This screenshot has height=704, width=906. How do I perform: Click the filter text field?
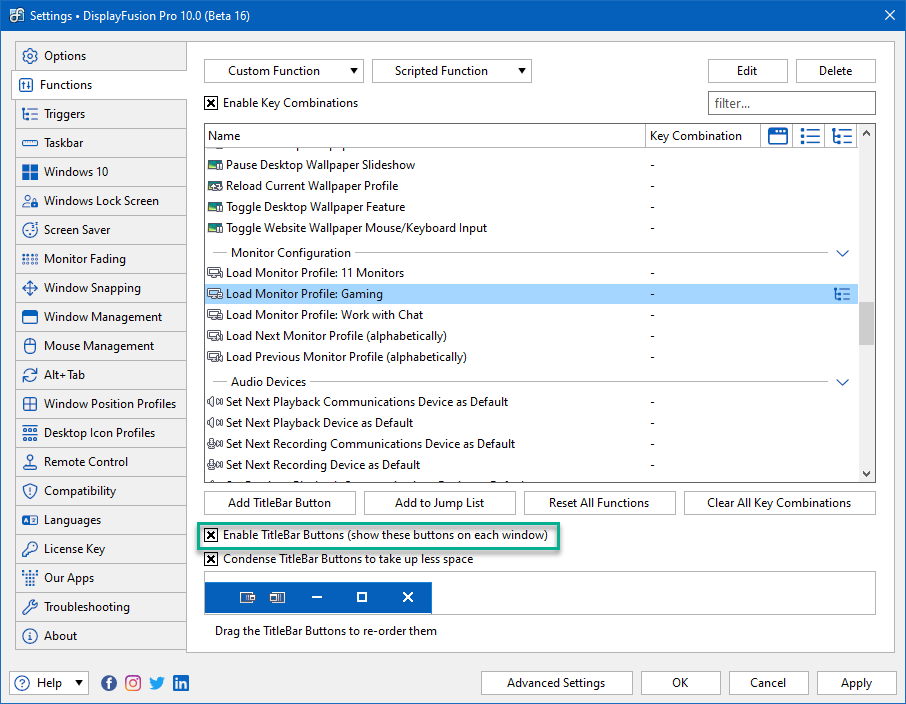point(792,103)
